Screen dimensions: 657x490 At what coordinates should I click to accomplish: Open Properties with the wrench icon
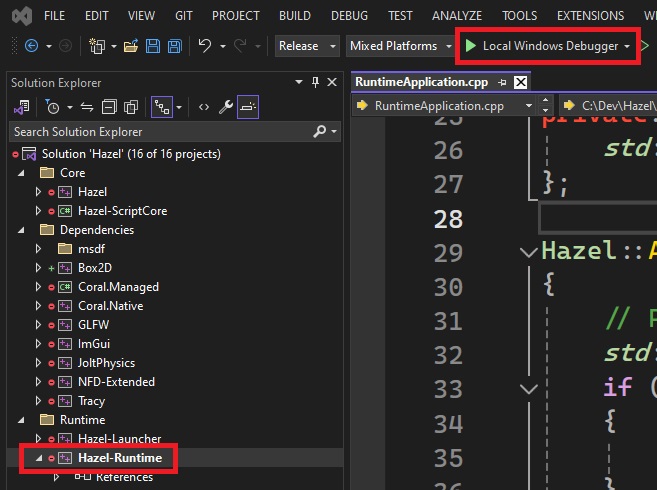[x=226, y=107]
